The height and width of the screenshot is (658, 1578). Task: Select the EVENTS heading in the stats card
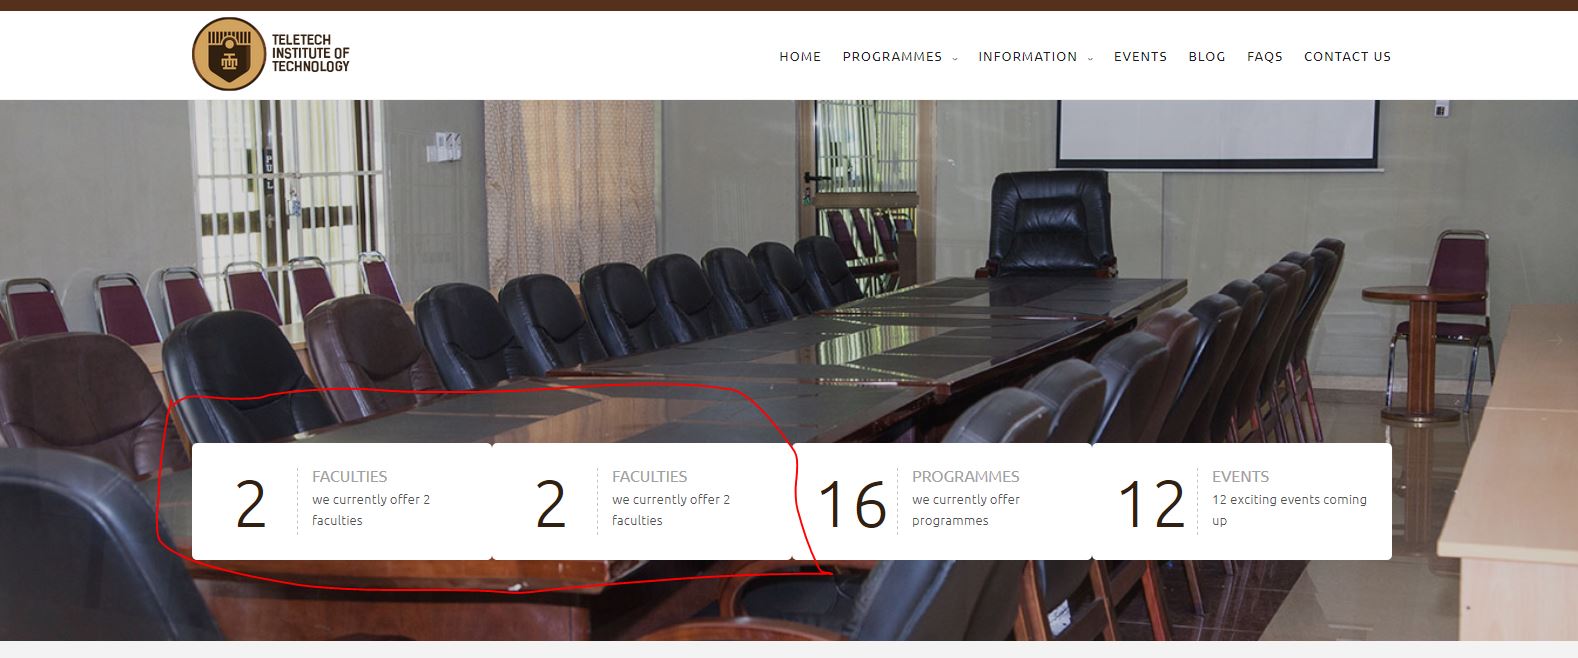pos(1240,477)
